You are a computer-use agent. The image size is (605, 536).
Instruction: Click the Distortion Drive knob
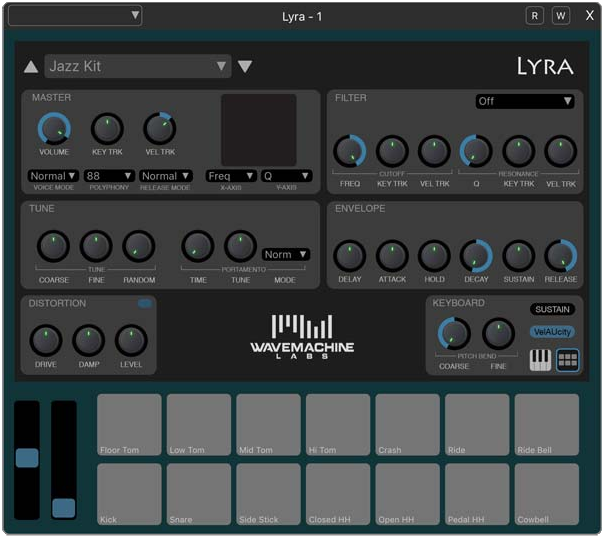[46, 340]
